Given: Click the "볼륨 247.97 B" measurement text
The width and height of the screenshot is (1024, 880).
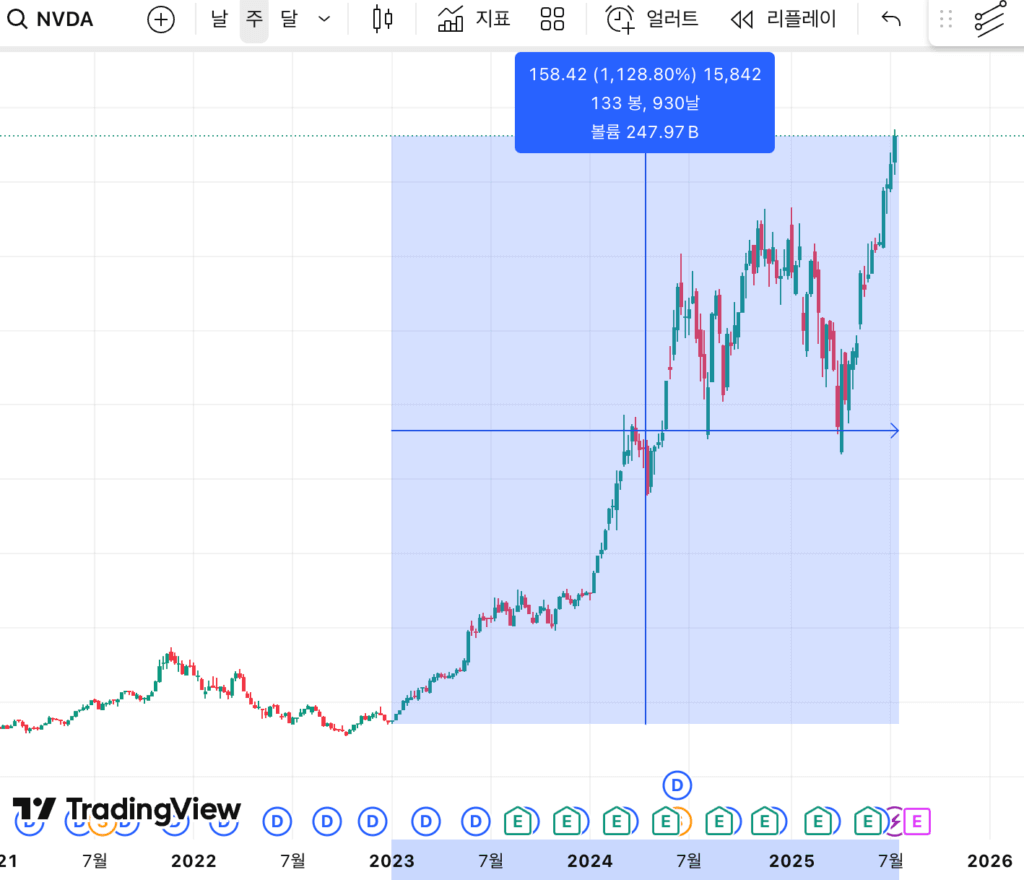Looking at the screenshot, I should click(x=645, y=132).
